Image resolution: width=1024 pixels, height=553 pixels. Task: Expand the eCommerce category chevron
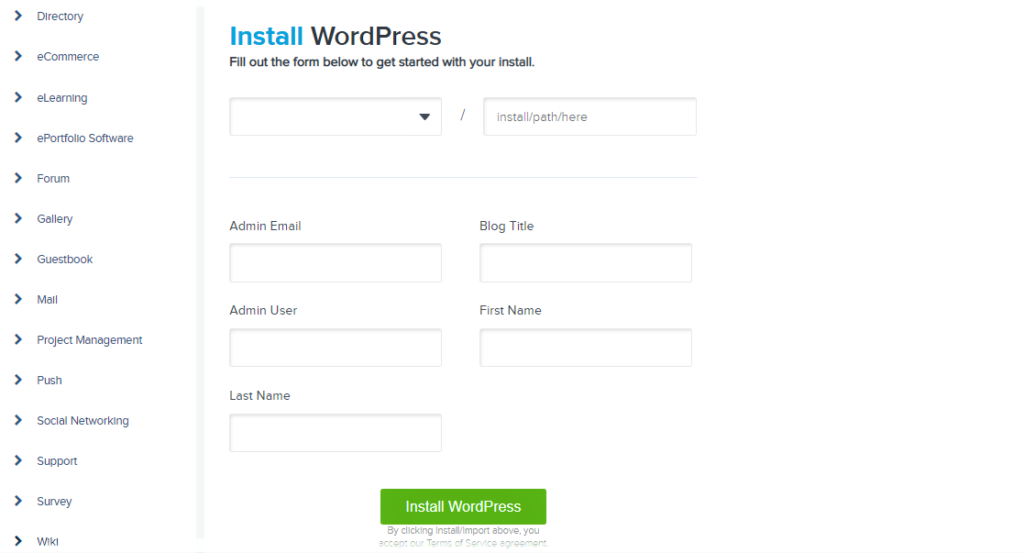[18, 56]
